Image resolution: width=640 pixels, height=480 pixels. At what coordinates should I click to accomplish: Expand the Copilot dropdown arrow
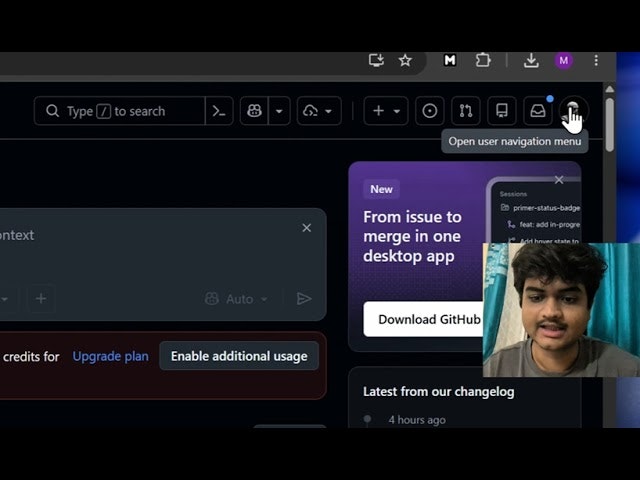(x=279, y=111)
